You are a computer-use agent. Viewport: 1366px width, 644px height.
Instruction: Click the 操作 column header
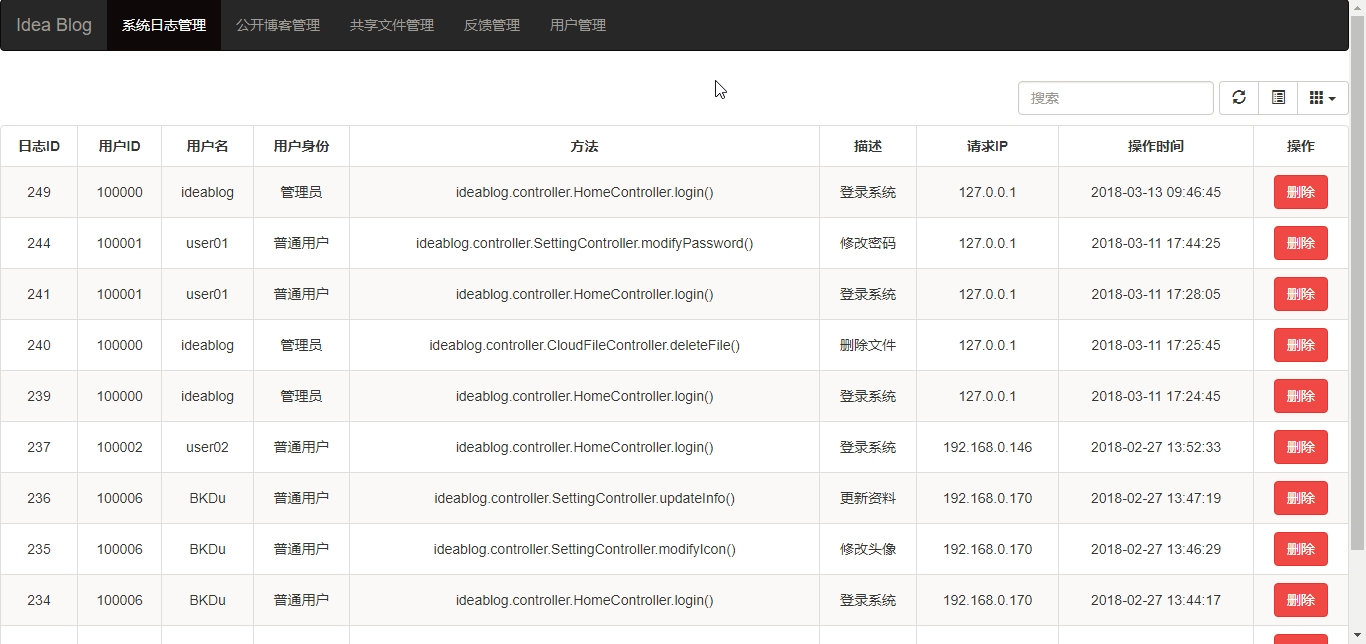pos(1300,146)
